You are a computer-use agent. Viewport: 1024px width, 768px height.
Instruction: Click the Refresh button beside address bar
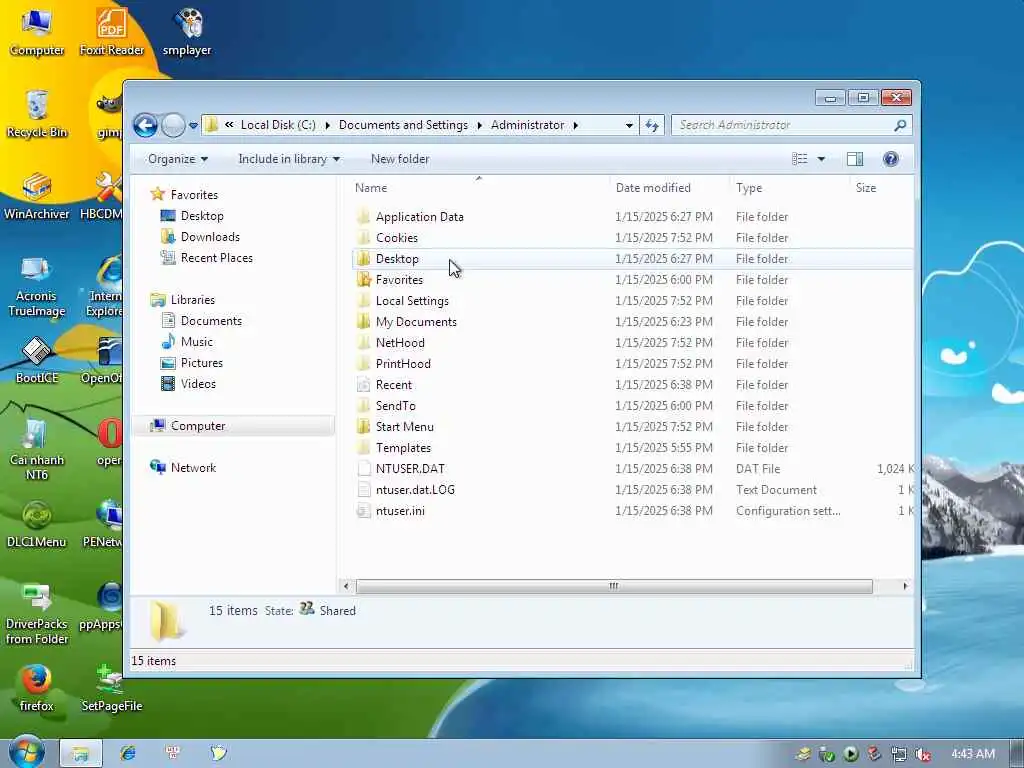point(652,125)
